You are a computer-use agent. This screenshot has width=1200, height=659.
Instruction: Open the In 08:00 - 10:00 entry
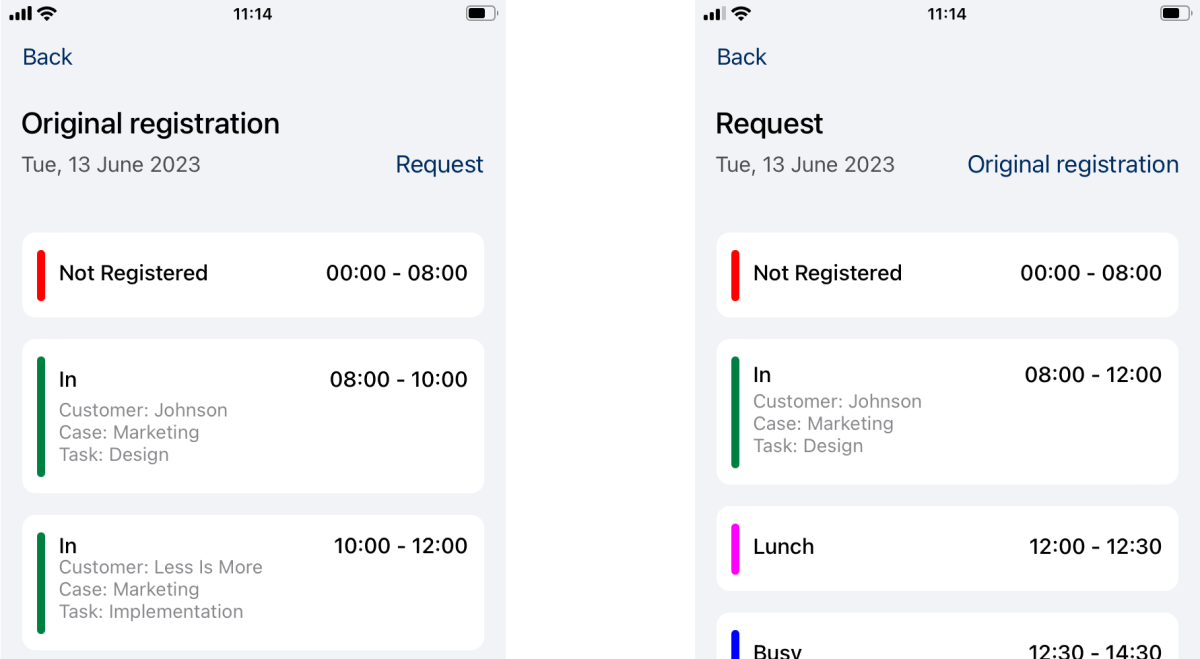point(253,416)
